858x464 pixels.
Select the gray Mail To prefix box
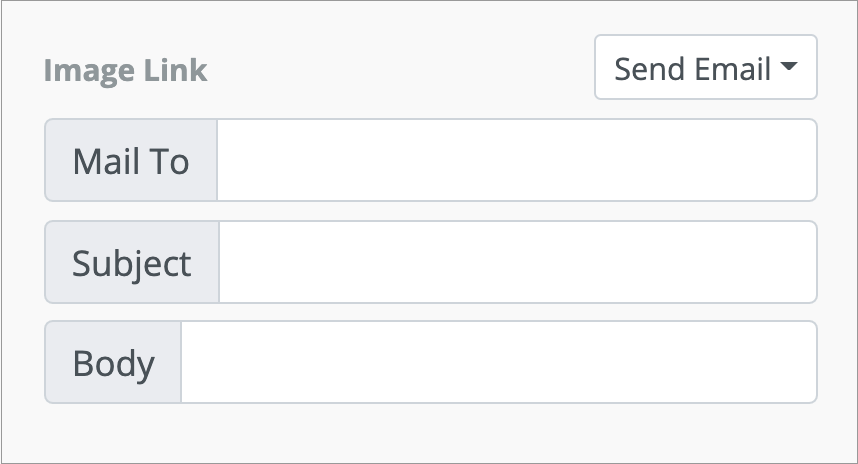click(x=131, y=160)
